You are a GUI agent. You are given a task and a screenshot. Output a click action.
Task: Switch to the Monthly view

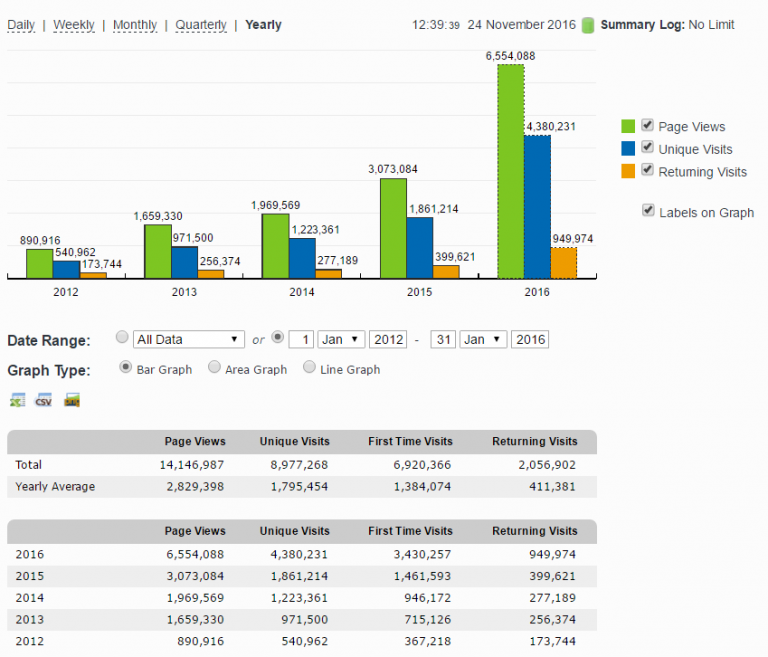(135, 24)
